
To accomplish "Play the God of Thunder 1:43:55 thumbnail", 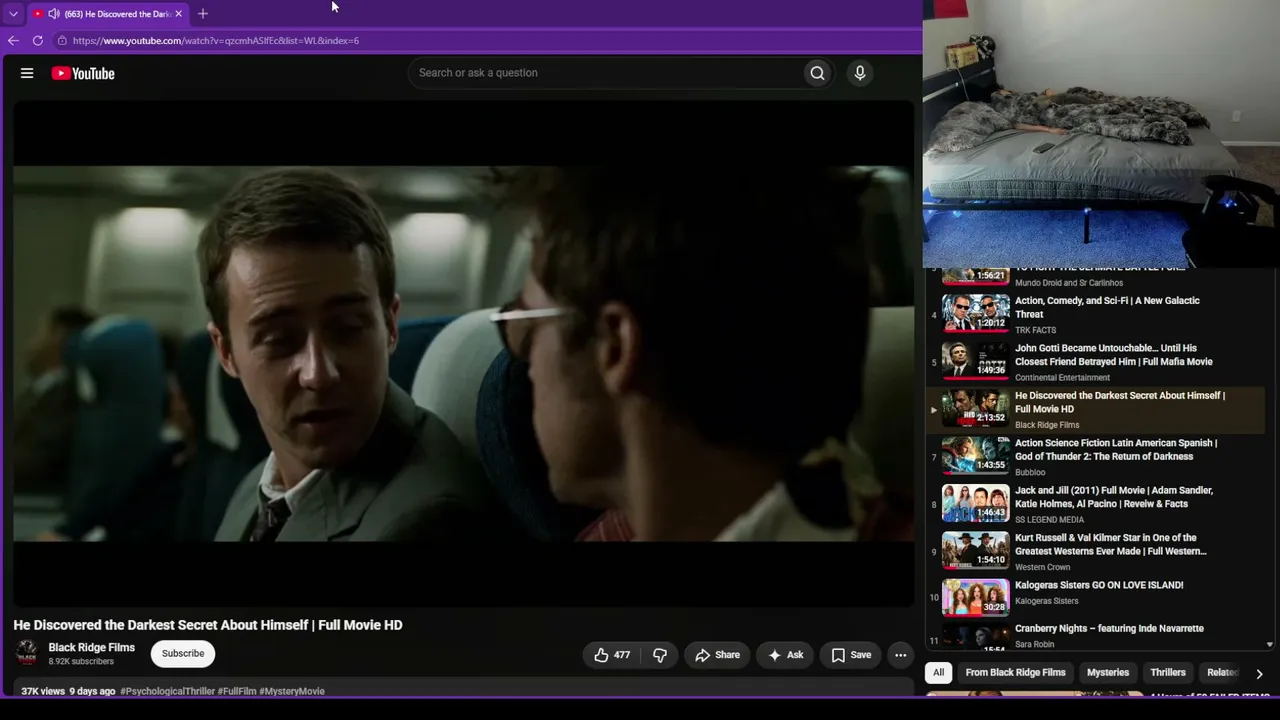I will click(975, 455).
